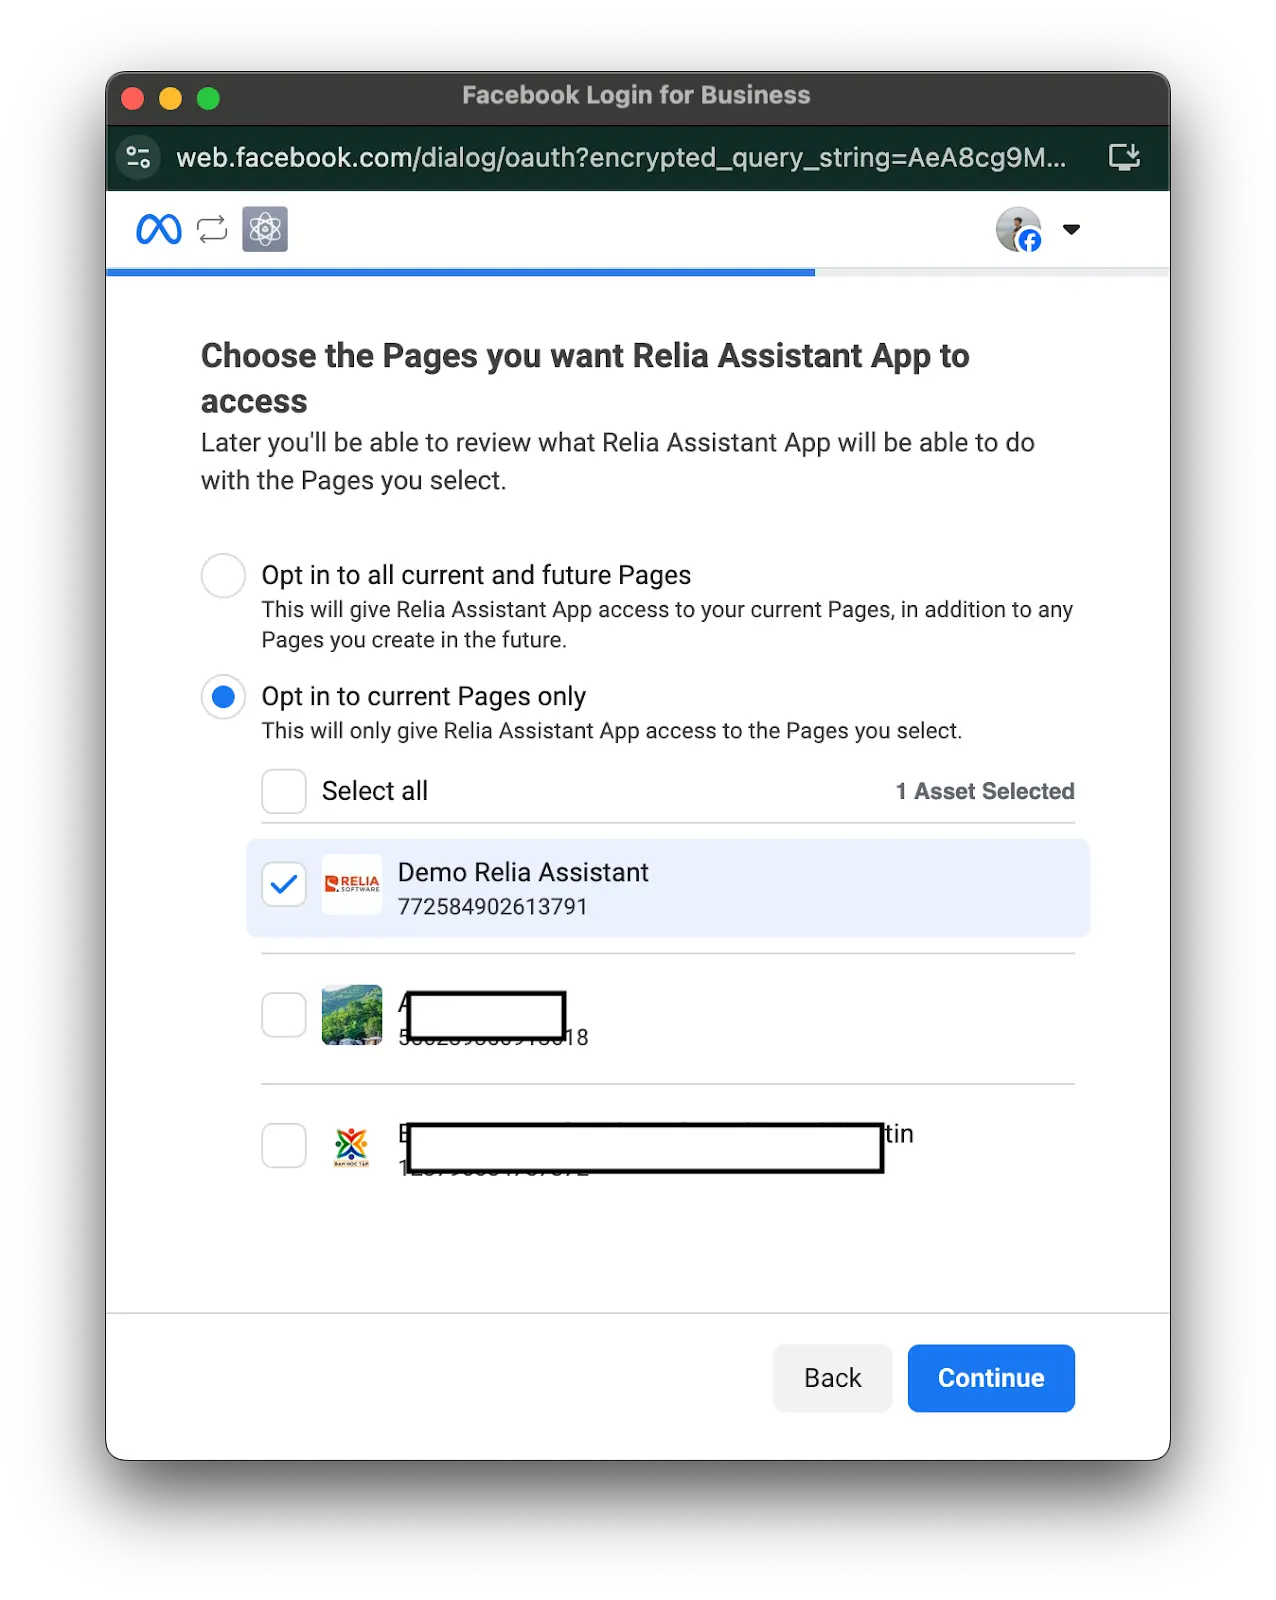Uncheck the Demo Relia Assistant page
1276x1600 pixels.
(283, 884)
